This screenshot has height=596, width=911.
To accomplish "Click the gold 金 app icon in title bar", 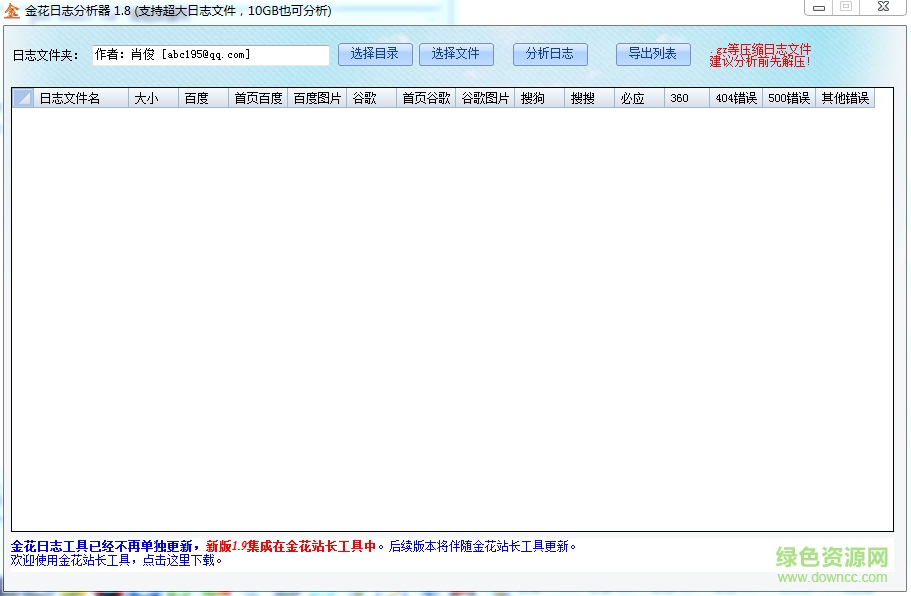I will (x=10, y=10).
